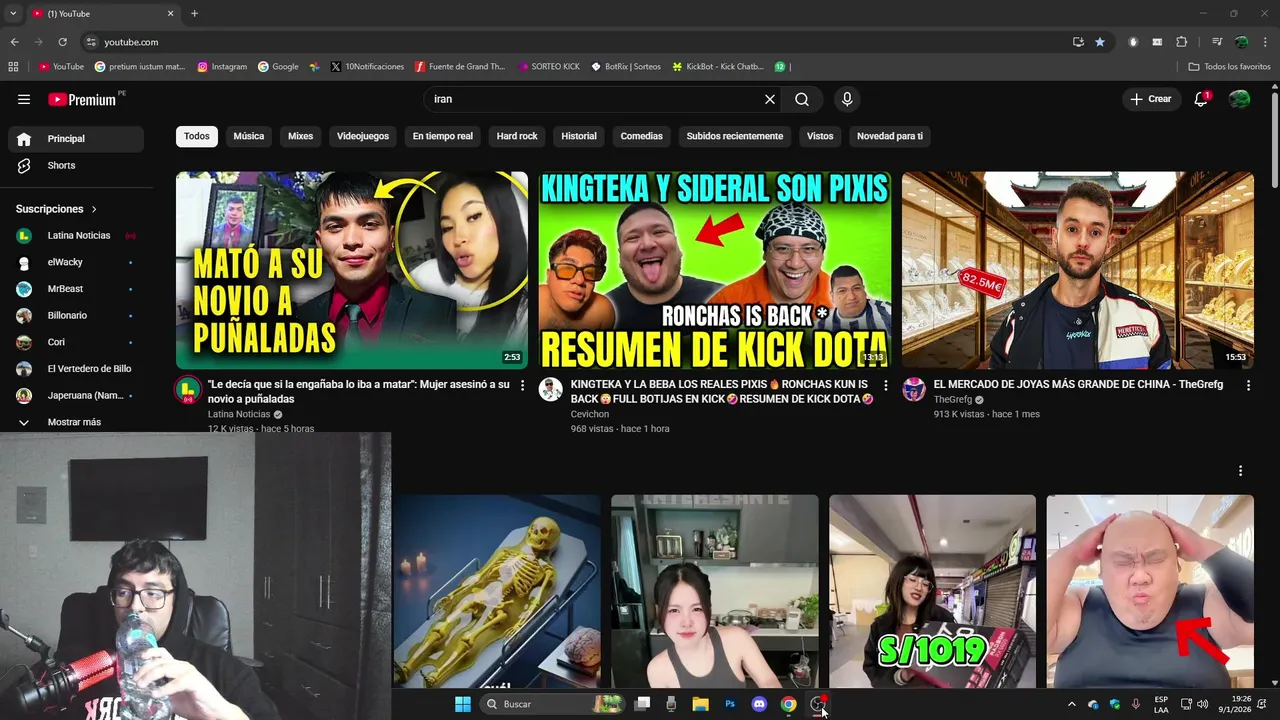Screen dimensions: 1280x720
Task: Click the YouTube Premium logo
Action: point(82,99)
